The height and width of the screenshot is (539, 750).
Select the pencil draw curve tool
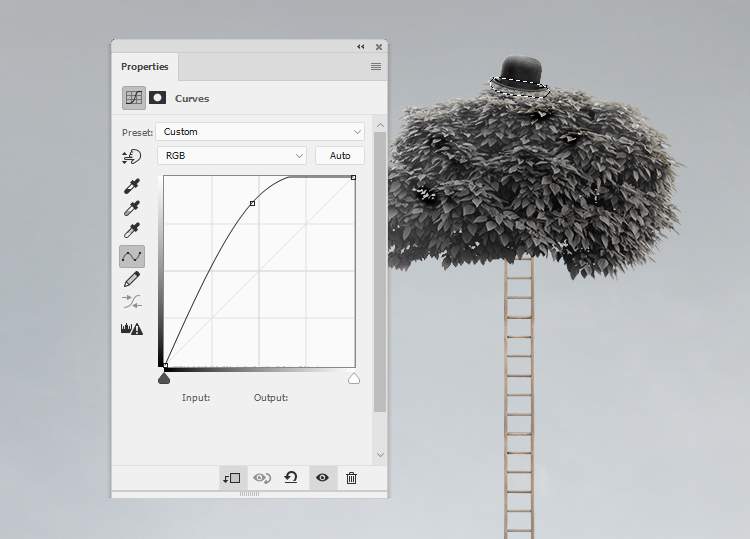(132, 279)
